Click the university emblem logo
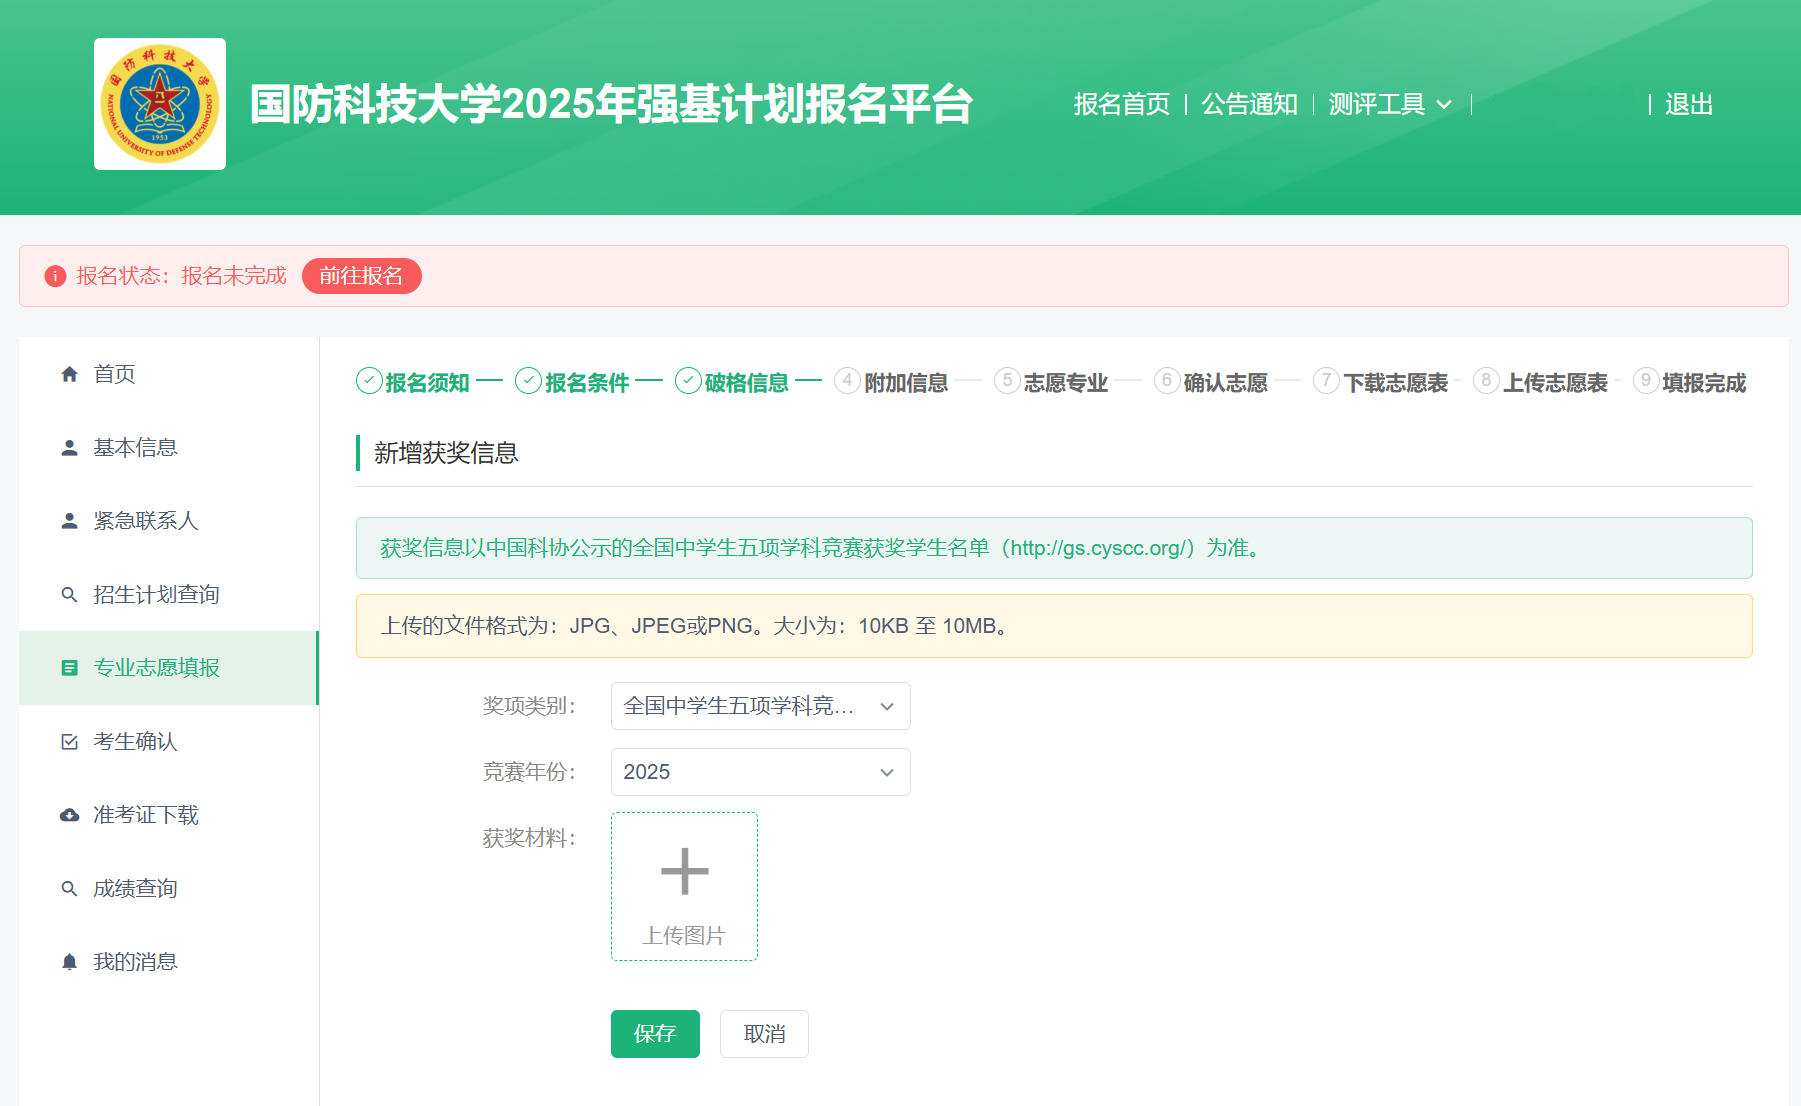 160,104
